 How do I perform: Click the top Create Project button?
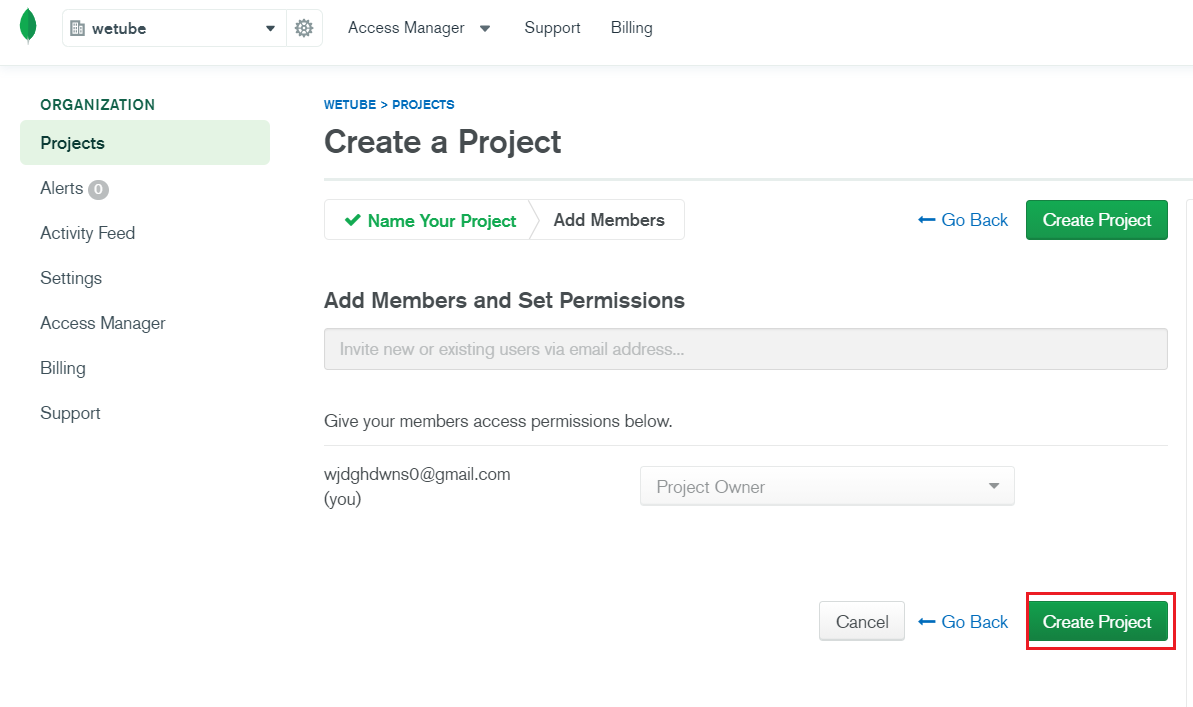1096,220
